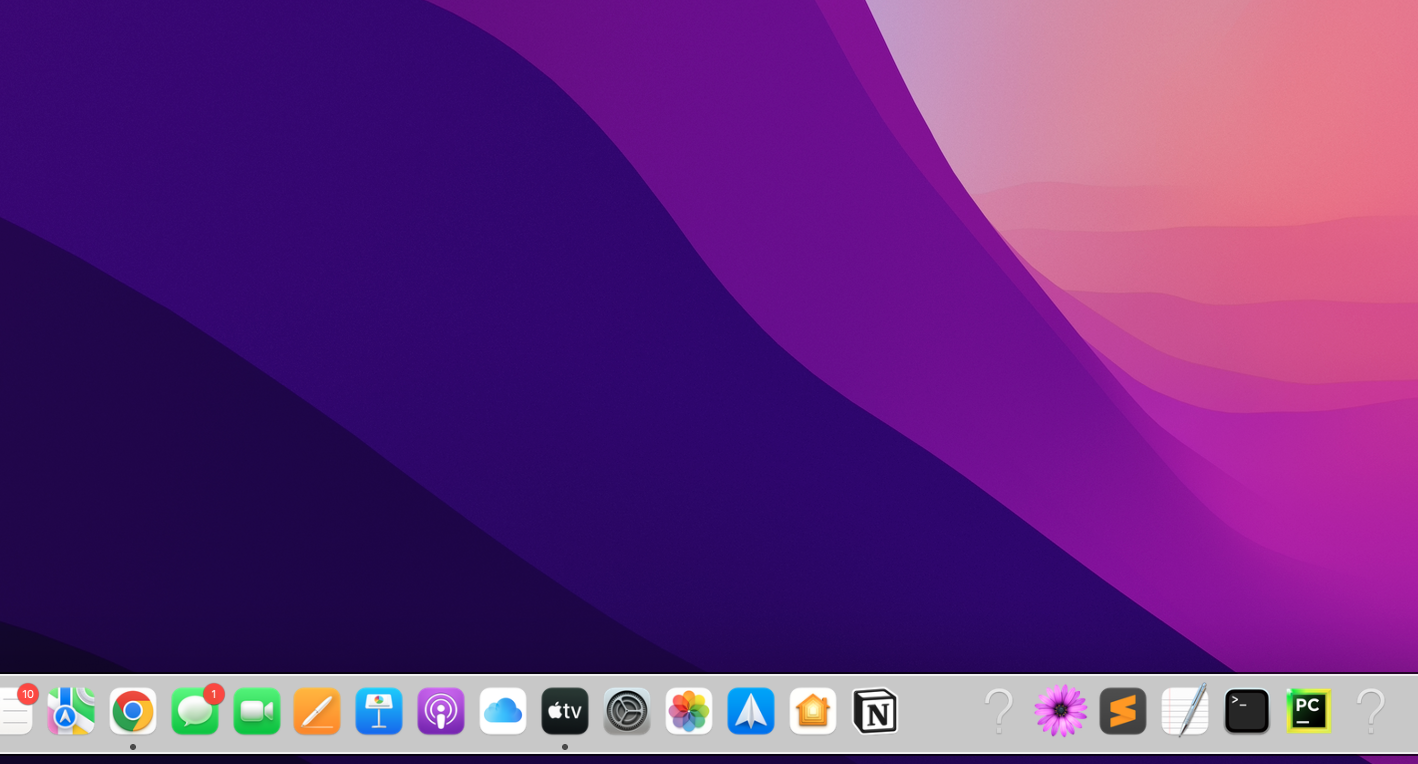
Task: Click the question mark icon beside Notion
Action: [x=999, y=711]
